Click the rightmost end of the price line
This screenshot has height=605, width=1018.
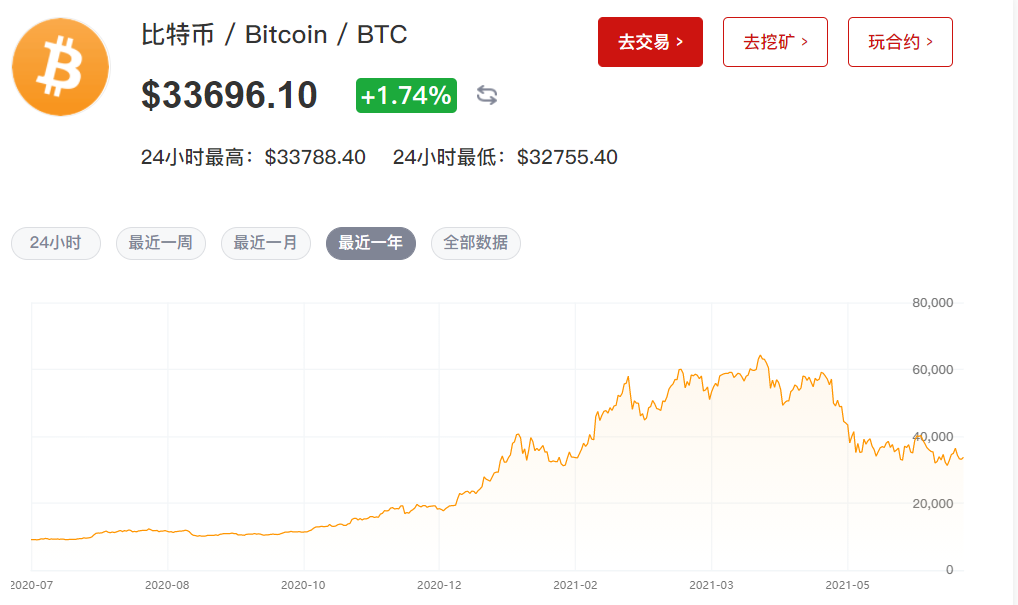(962, 458)
